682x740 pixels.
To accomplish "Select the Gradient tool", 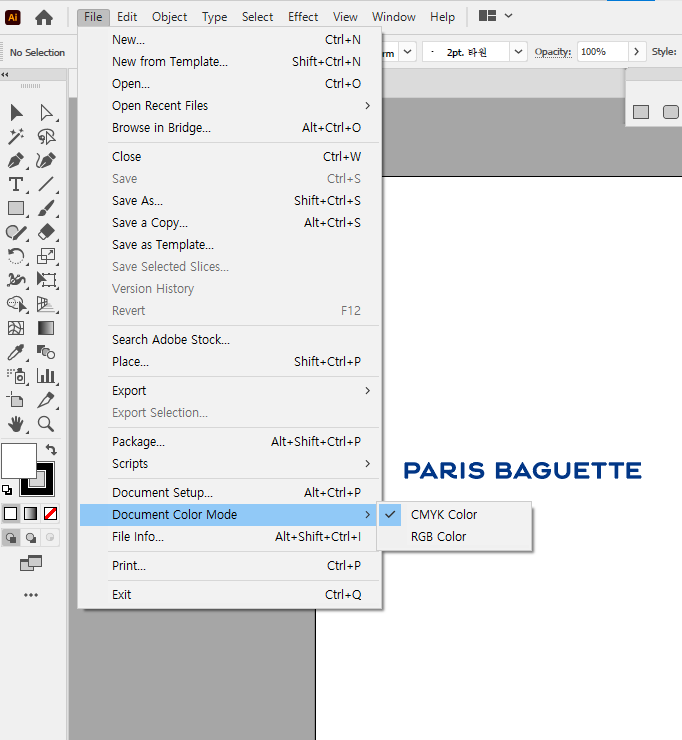I will tap(46, 328).
